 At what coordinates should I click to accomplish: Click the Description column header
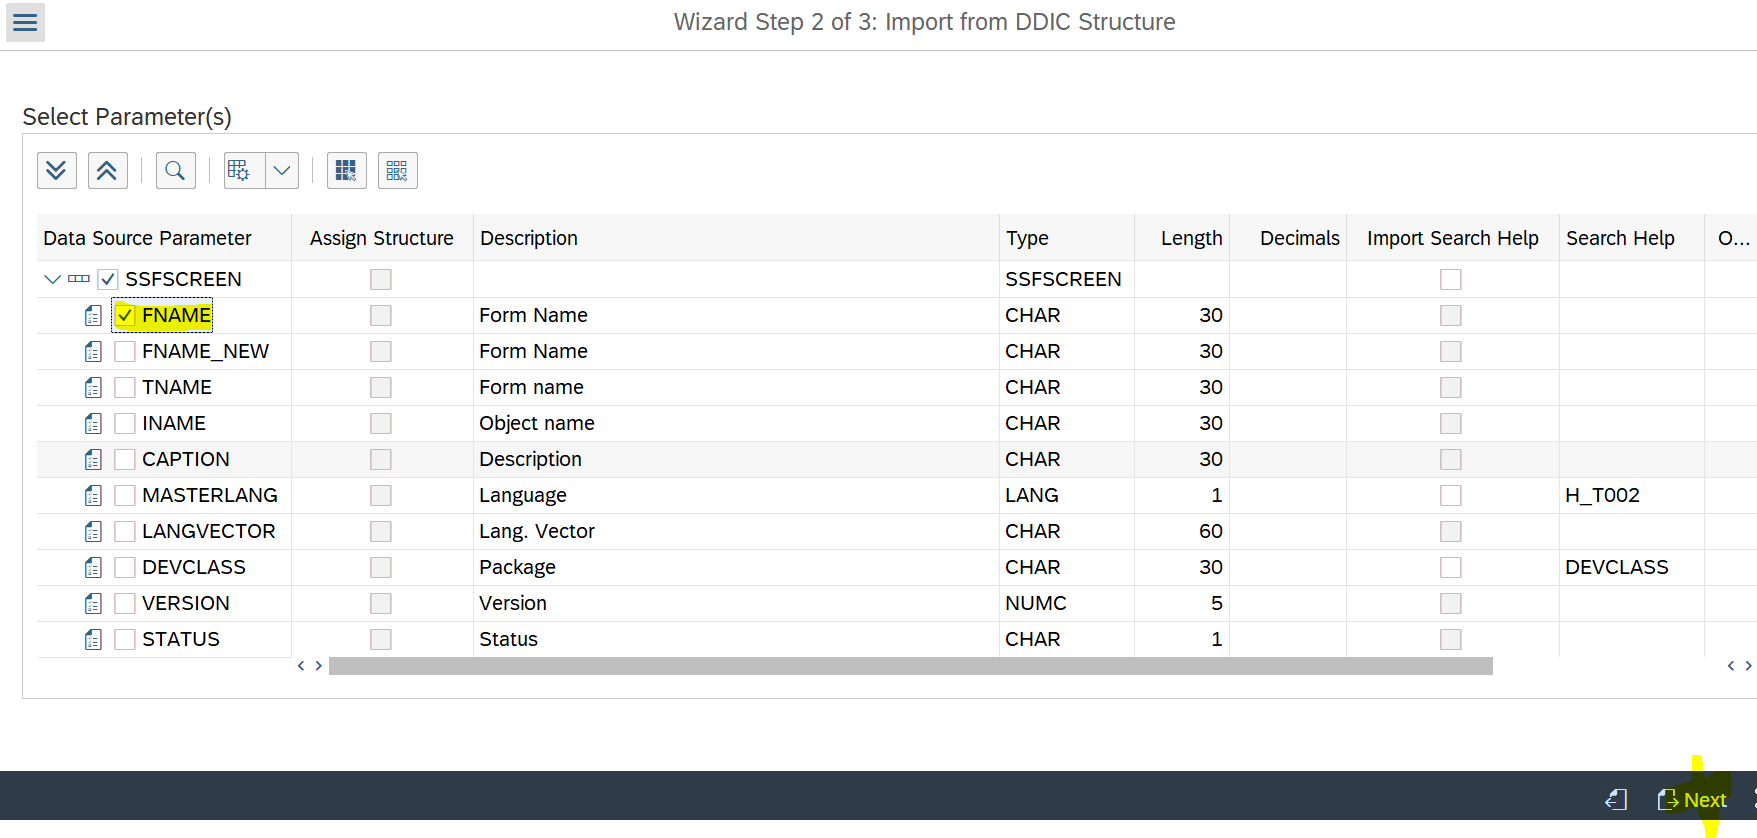coord(529,239)
